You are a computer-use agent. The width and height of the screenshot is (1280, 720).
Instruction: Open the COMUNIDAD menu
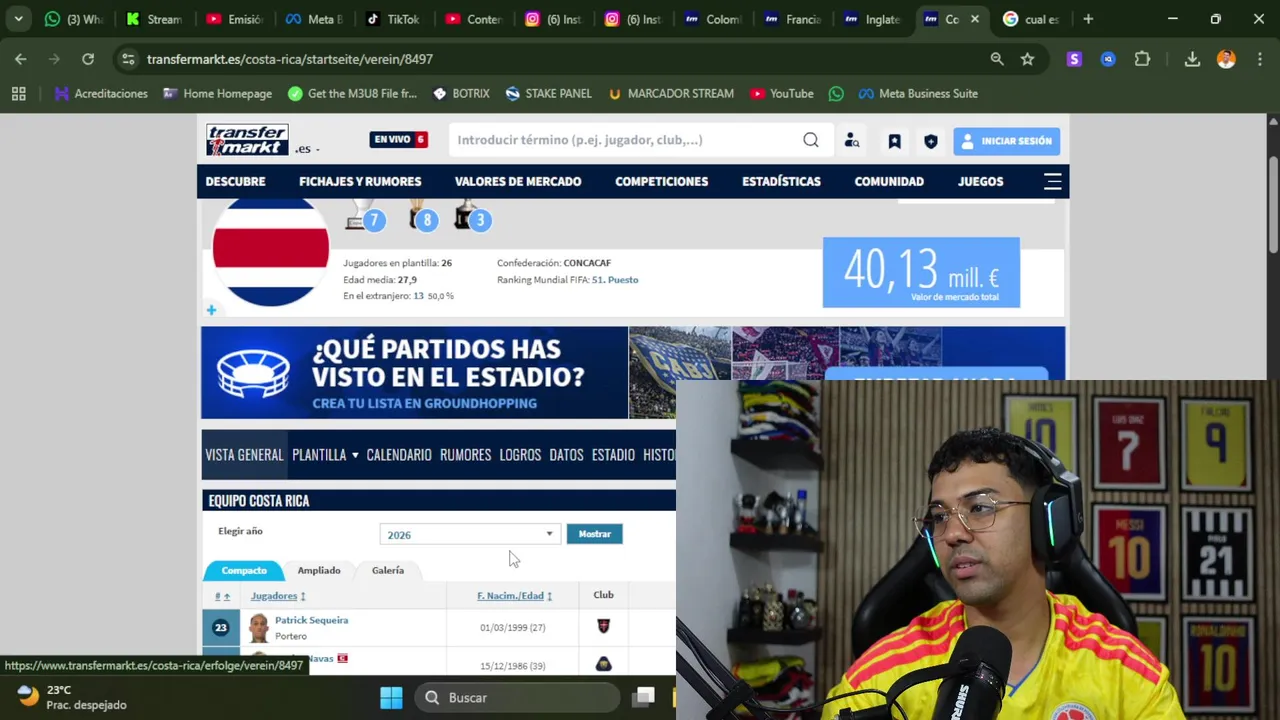click(889, 181)
